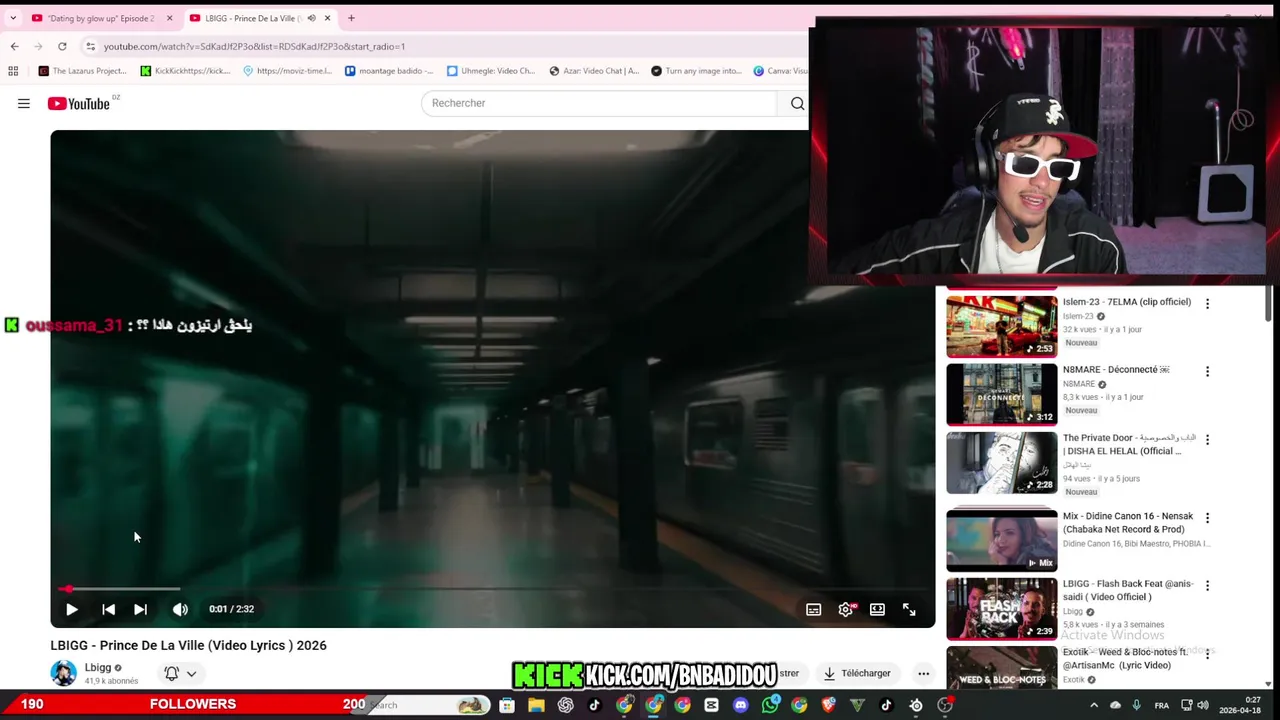Open the Azar: Video Chat bookmark
Screen dimensions: 1280x720
pyautogui.click(x=594, y=71)
